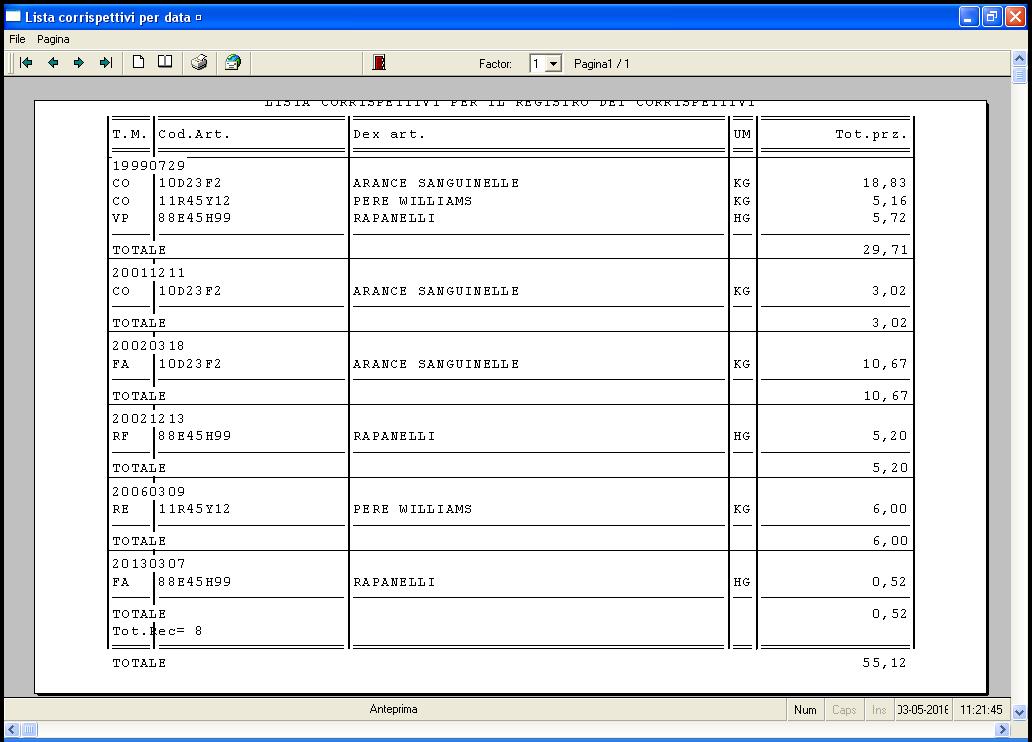
Task: Click date 20060309 in the report
Action: [x=149, y=492]
